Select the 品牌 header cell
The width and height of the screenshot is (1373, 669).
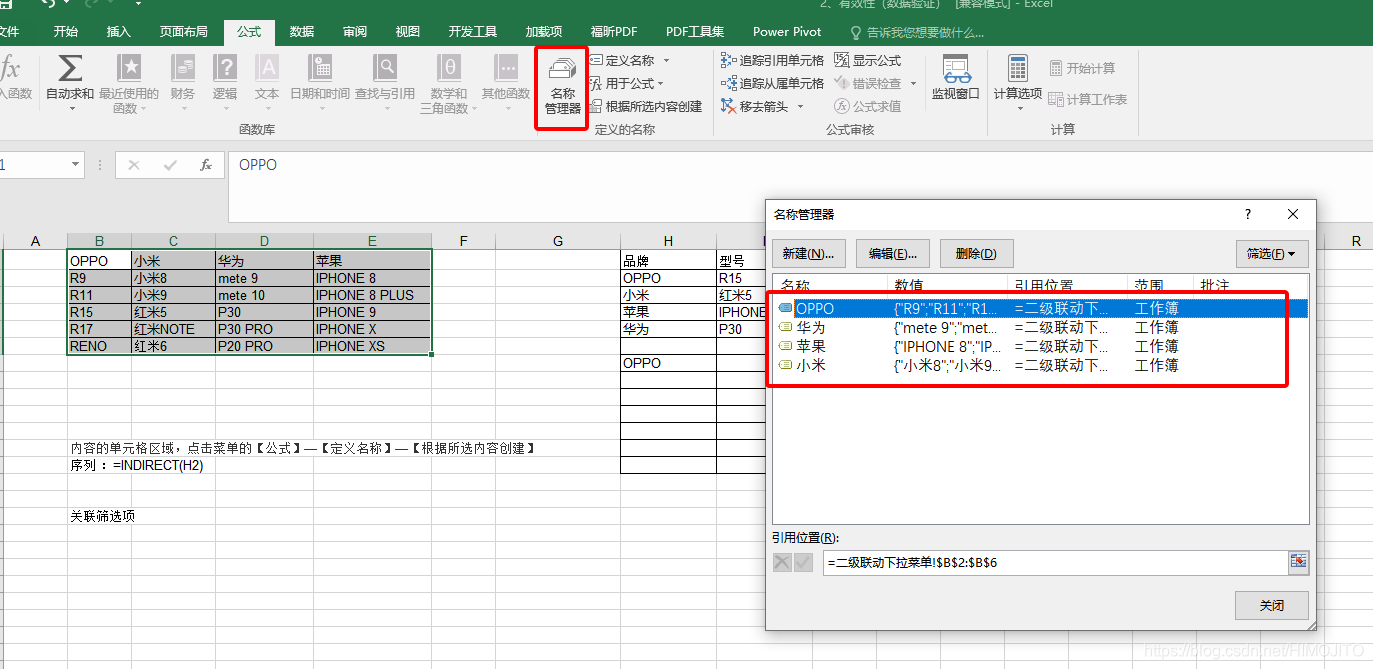668,261
